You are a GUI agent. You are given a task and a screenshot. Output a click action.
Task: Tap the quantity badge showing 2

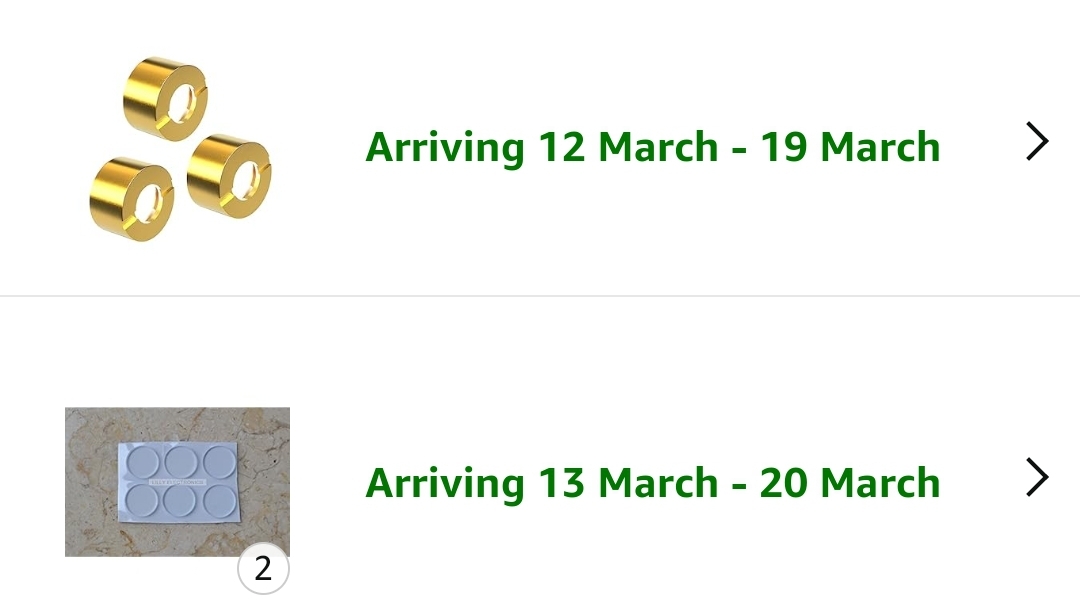(x=263, y=569)
